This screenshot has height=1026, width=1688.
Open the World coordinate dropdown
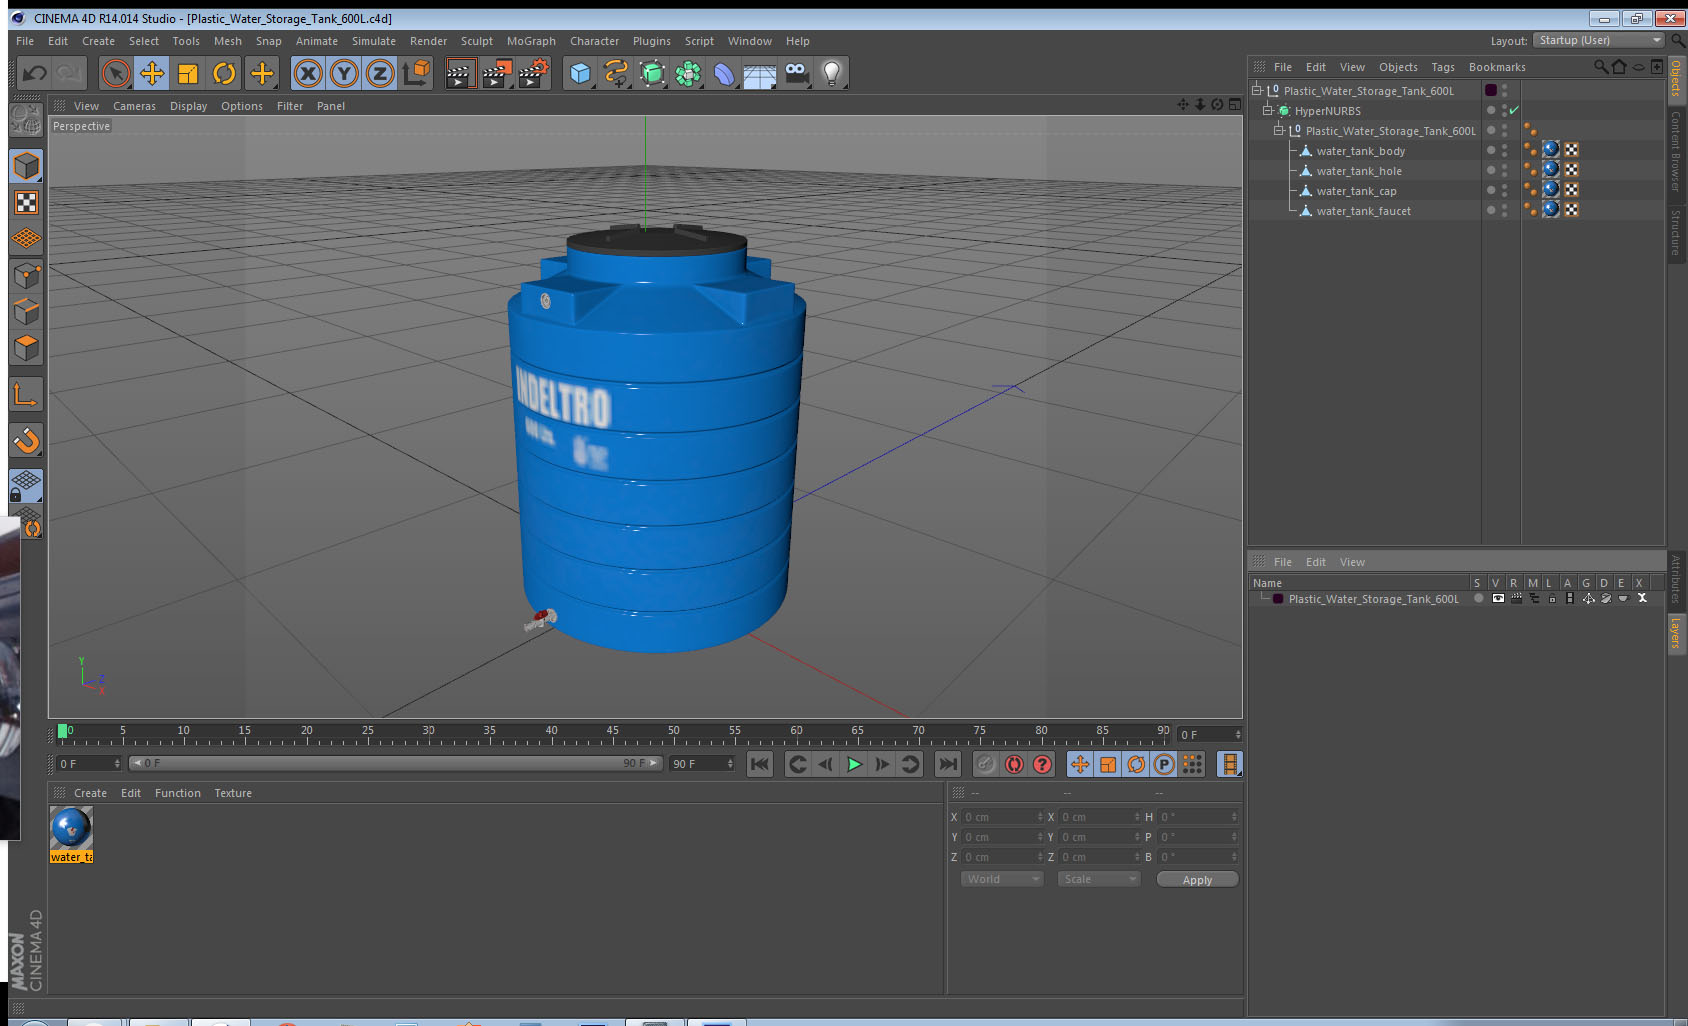pos(1002,879)
